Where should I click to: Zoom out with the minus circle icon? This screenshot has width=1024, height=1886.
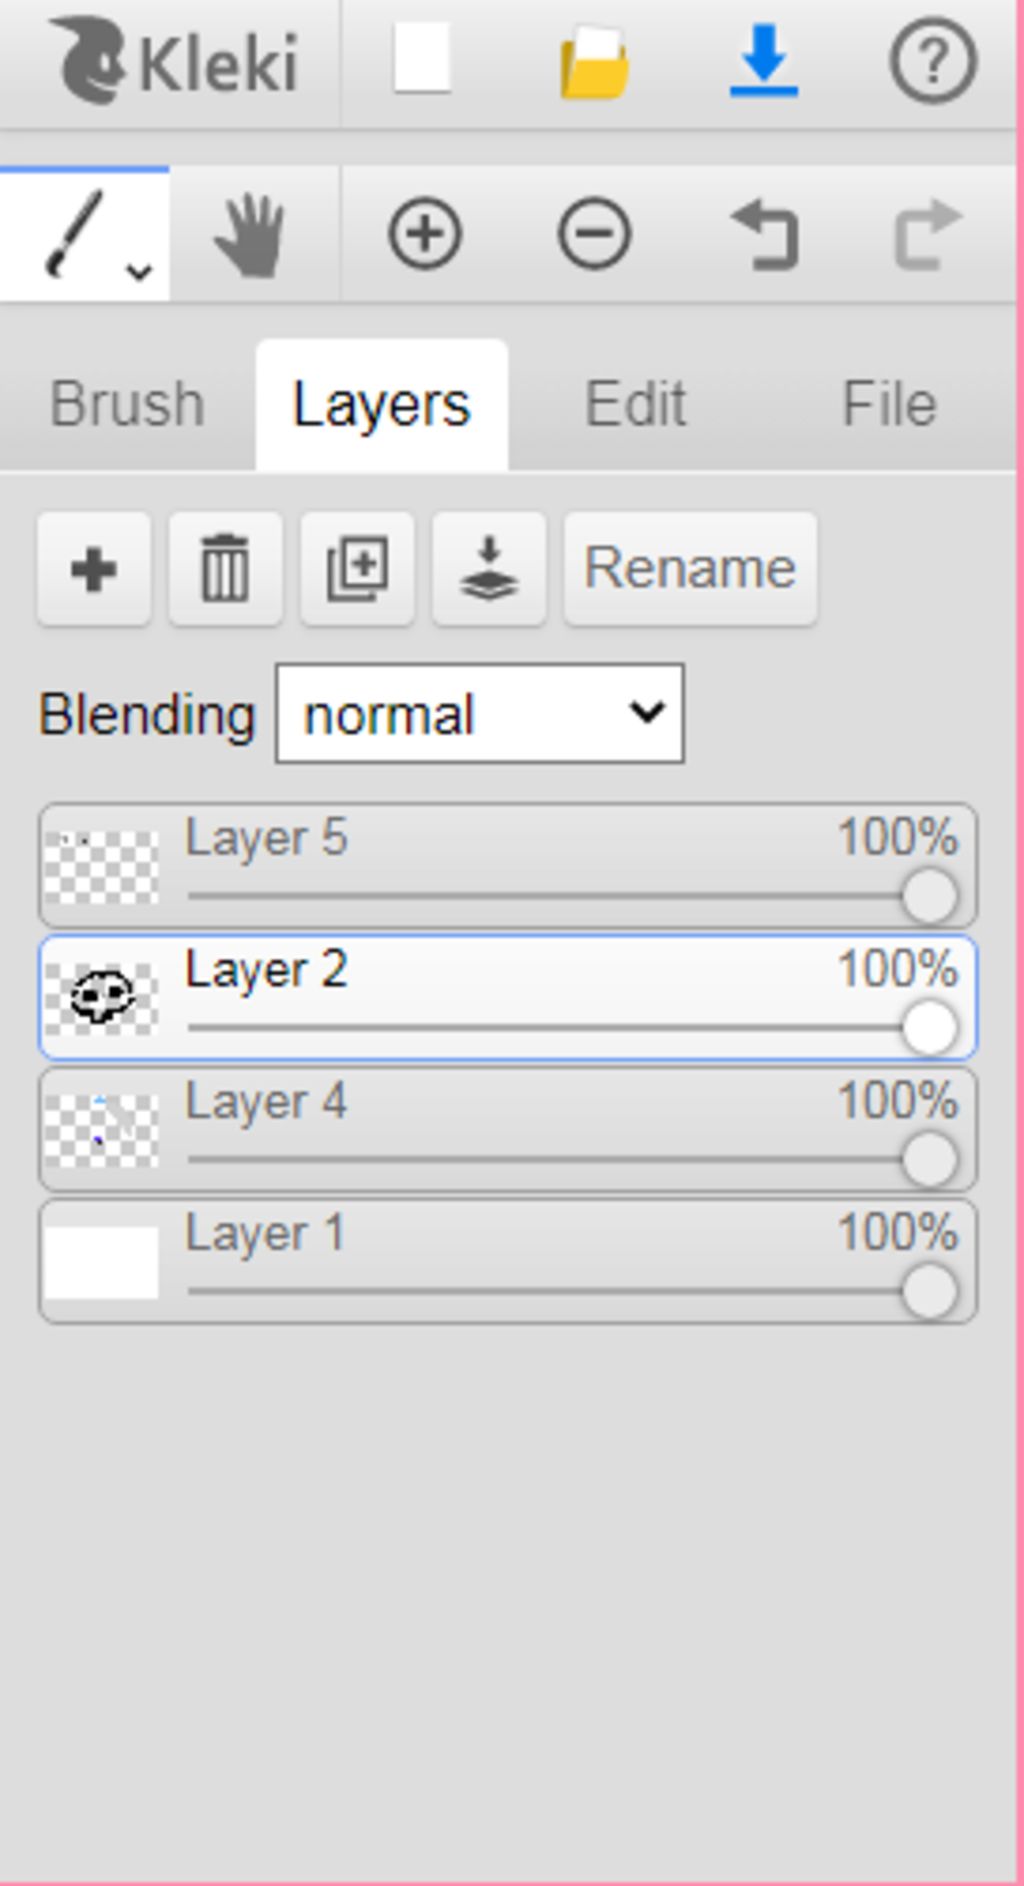pos(594,235)
